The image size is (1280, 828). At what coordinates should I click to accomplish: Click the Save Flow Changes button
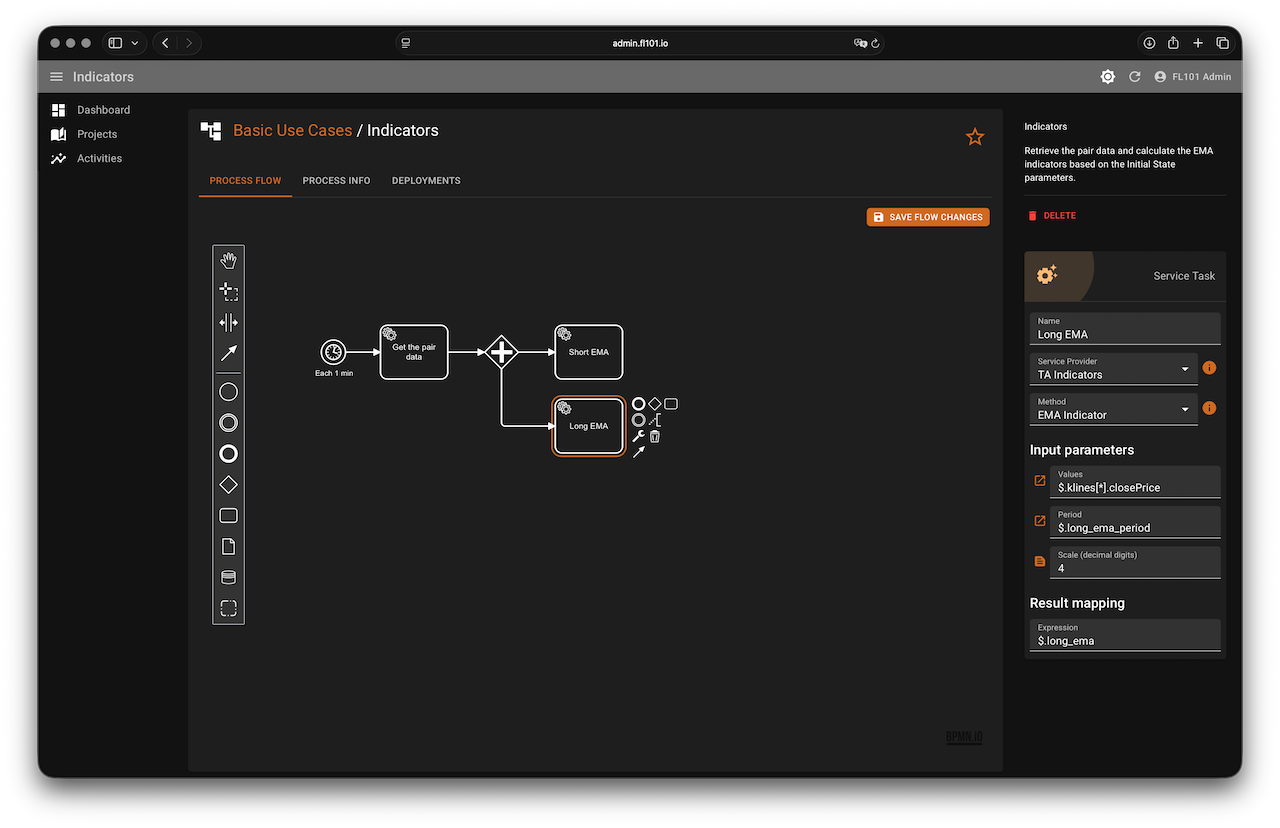pyautogui.click(x=927, y=217)
